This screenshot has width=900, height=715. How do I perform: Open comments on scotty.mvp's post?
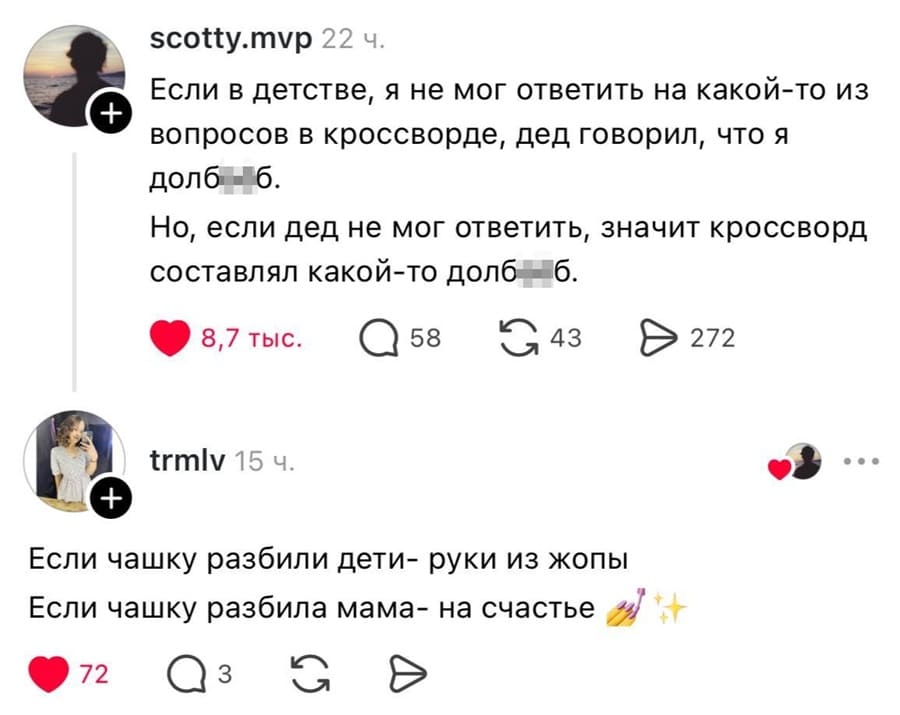[x=381, y=337]
